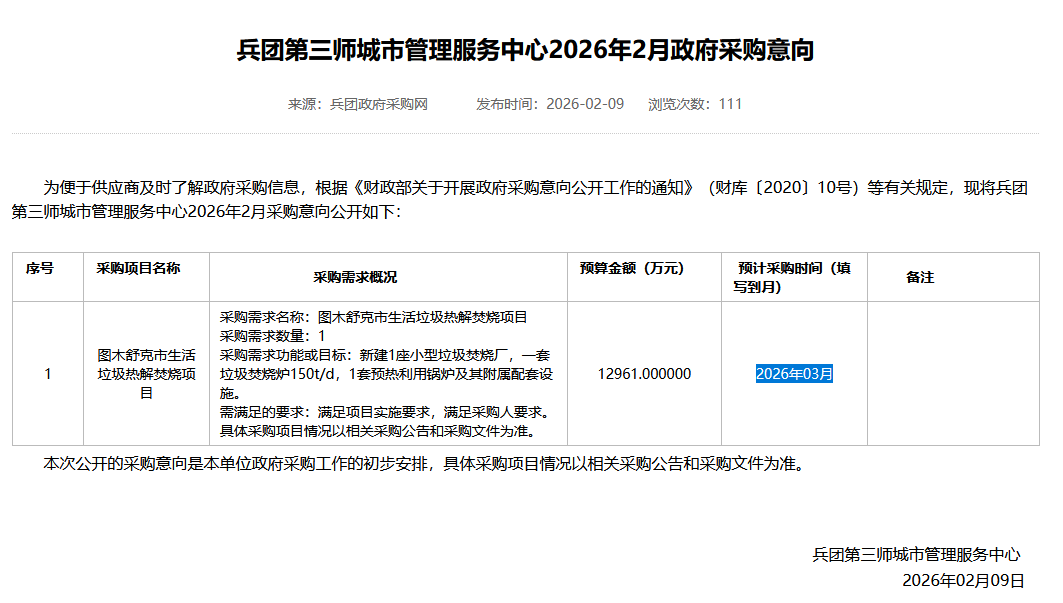The image size is (1063, 603).
Task: Click the publish date 2026-02-09
Action: (x=584, y=104)
